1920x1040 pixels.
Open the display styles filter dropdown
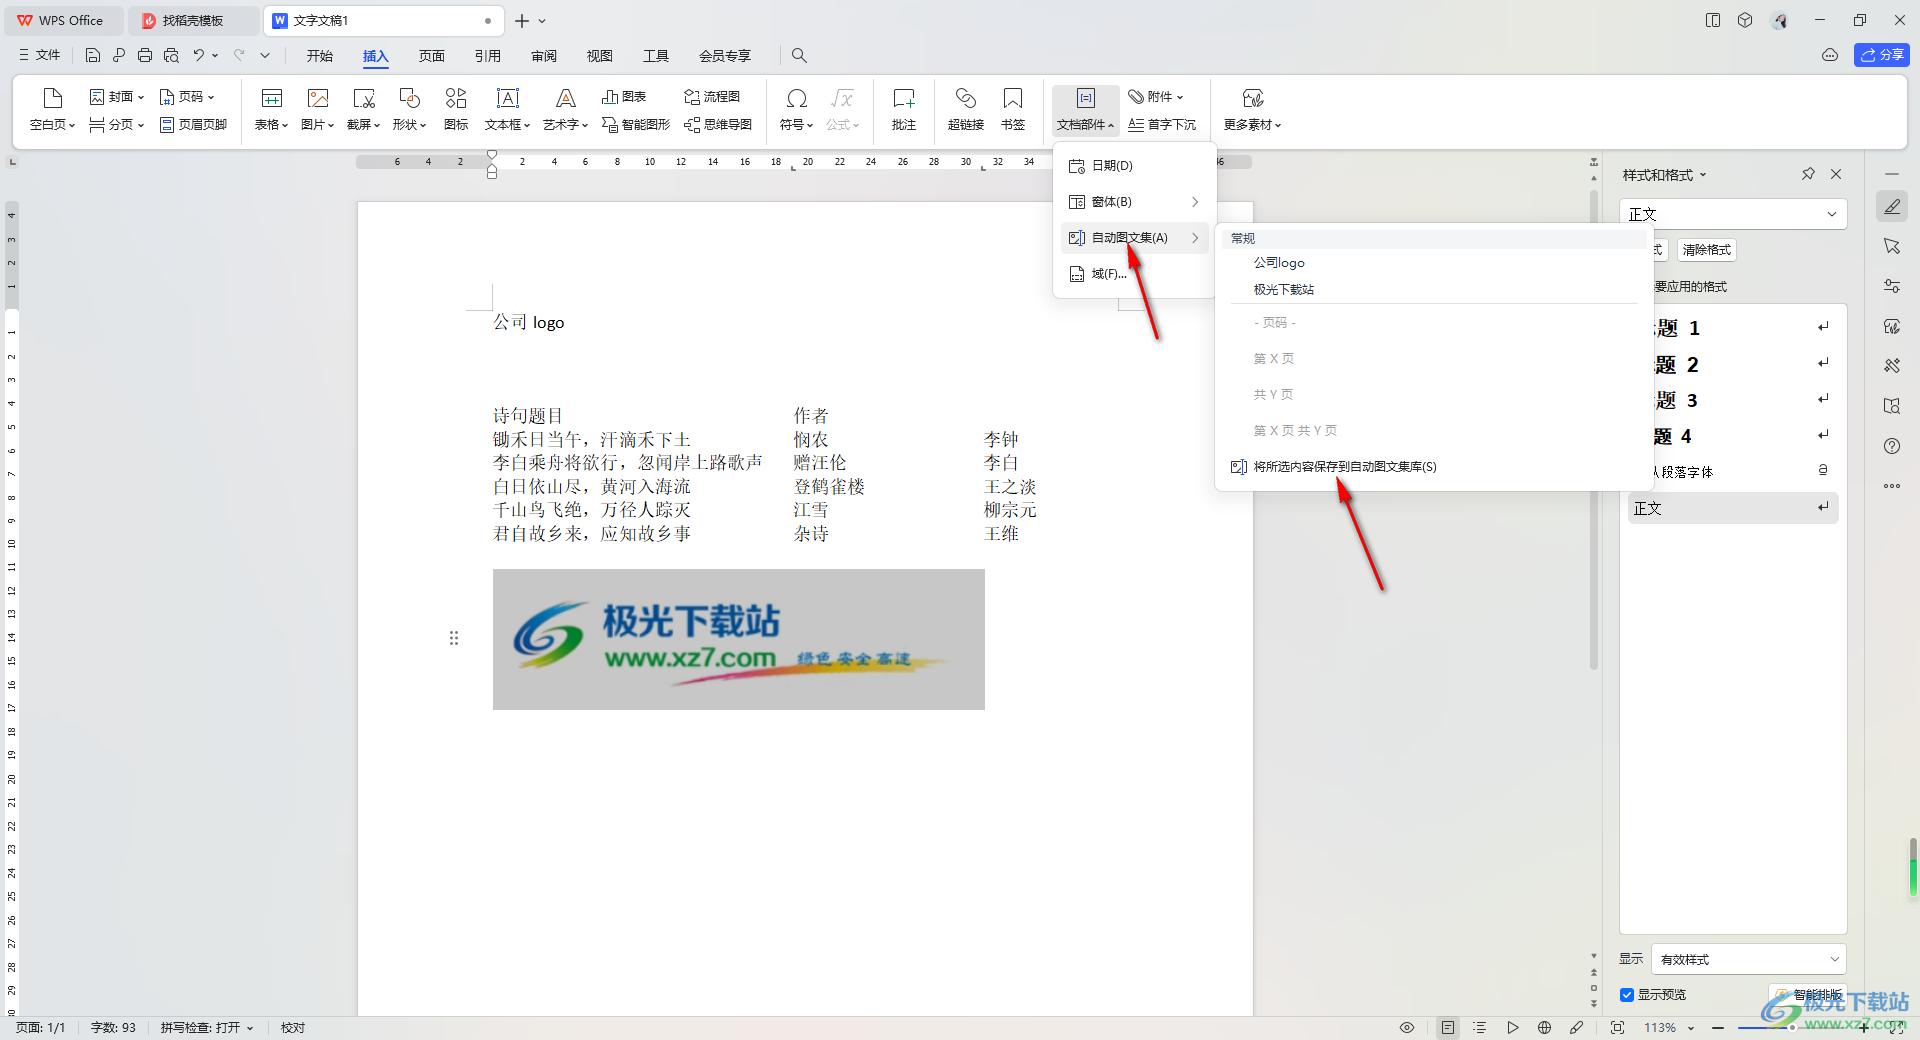coord(1748,959)
